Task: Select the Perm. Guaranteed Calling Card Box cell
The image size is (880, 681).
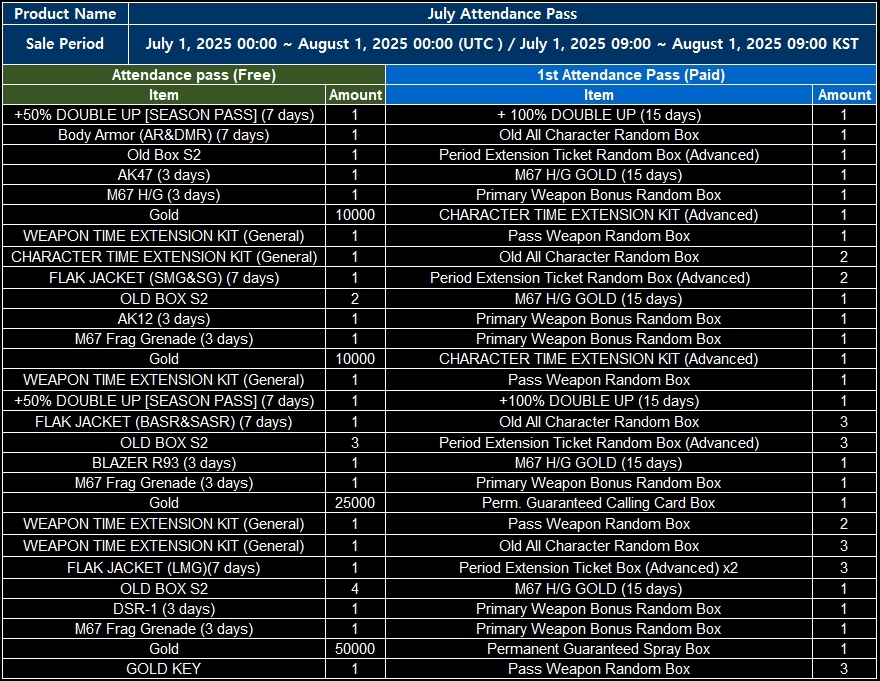Action: coord(599,503)
